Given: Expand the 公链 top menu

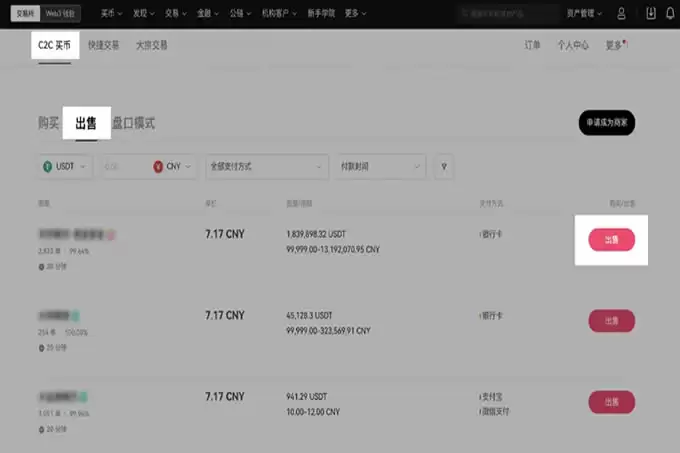Looking at the screenshot, I should click(240, 13).
